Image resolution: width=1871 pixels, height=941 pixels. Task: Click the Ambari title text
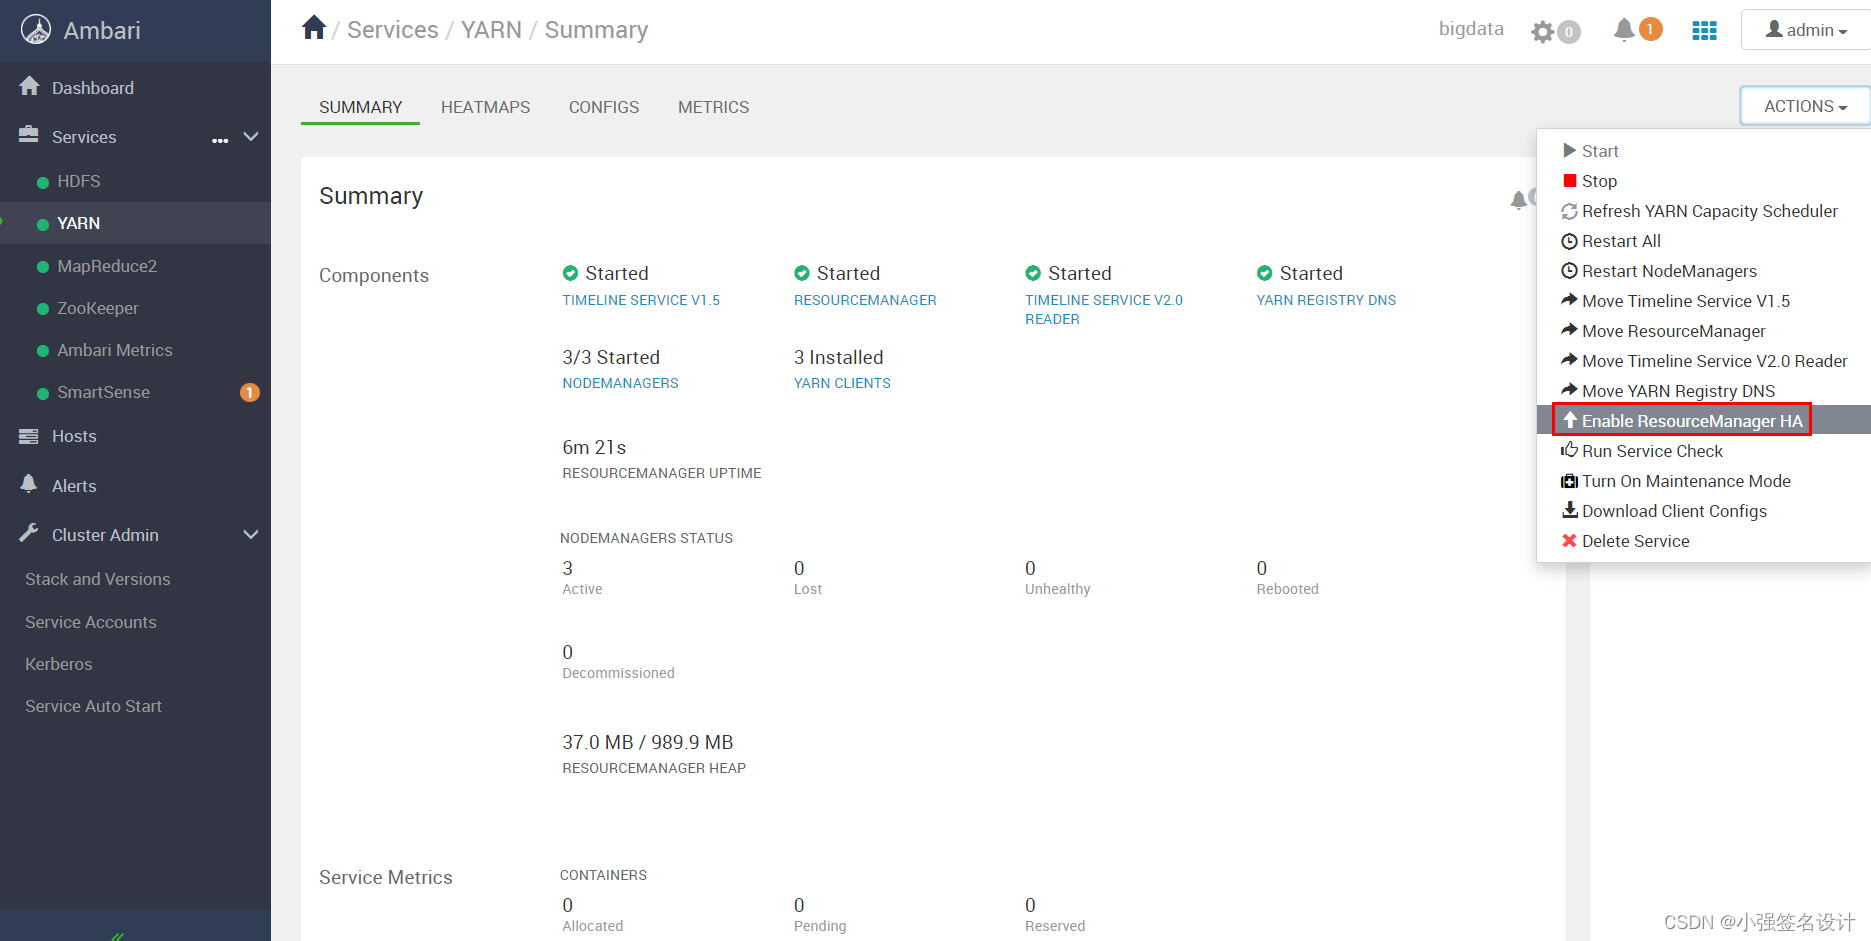point(102,30)
